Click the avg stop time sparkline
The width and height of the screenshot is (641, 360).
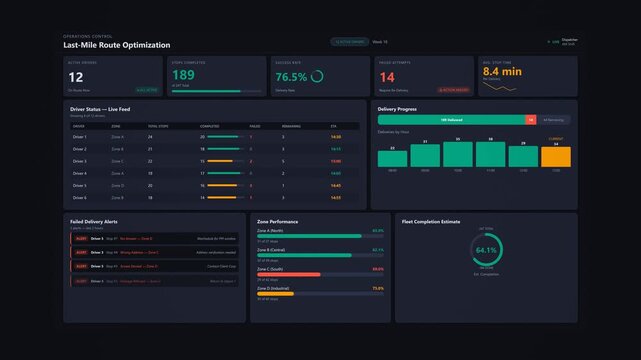[x=499, y=87]
